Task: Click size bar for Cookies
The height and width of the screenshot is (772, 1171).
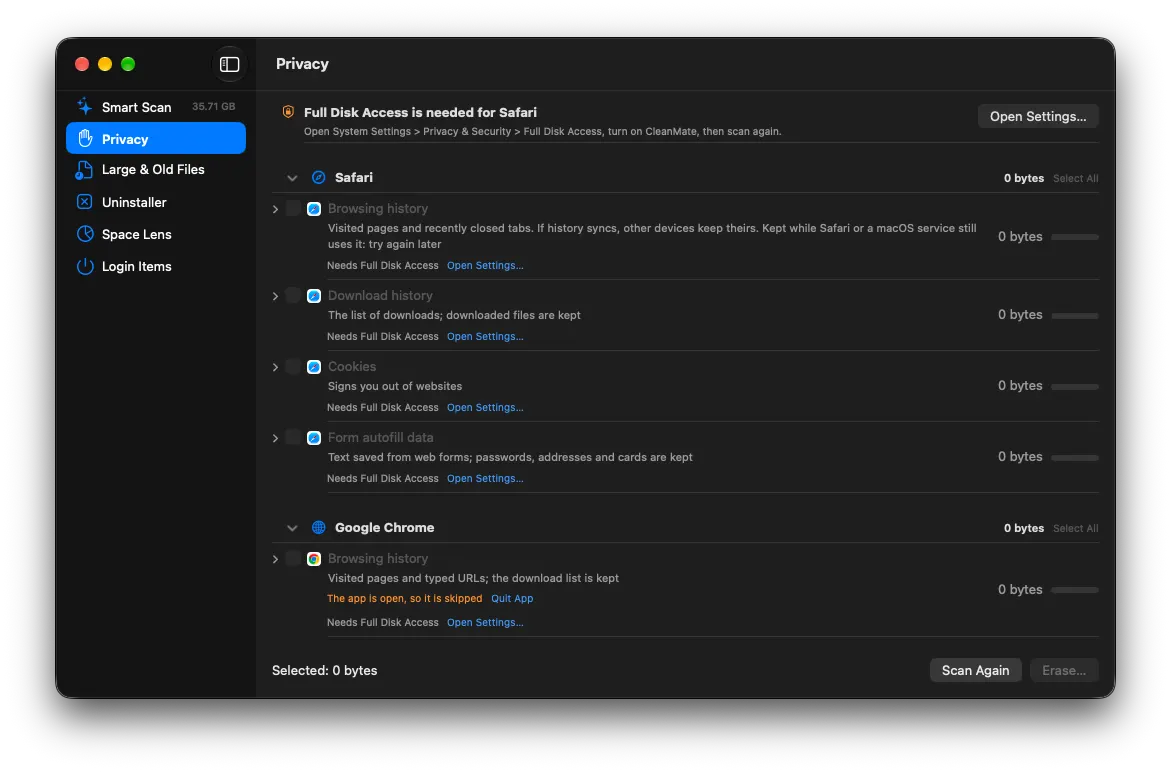Action: point(1075,387)
